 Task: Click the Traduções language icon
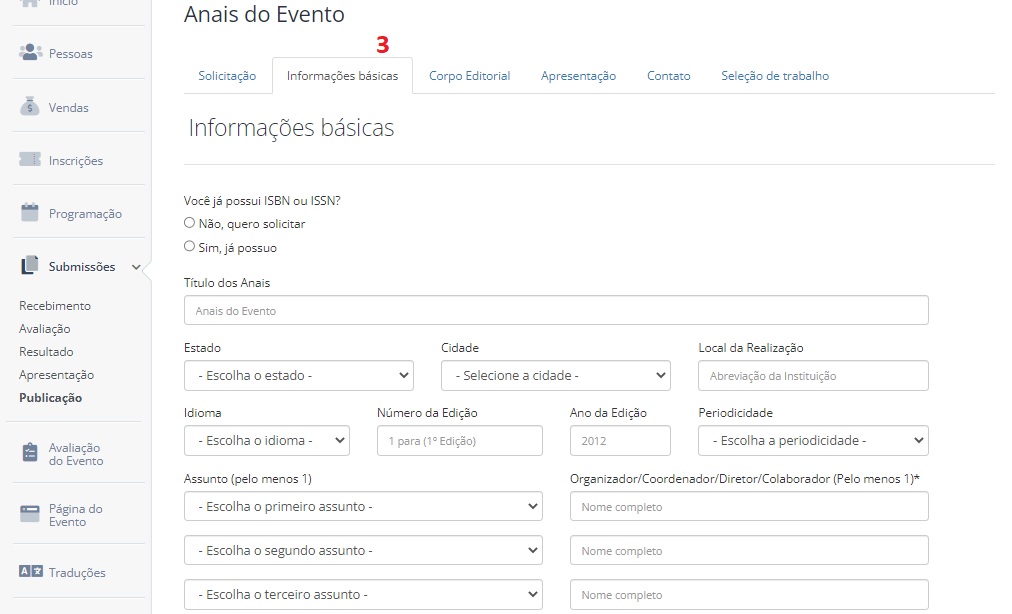[x=30, y=571]
